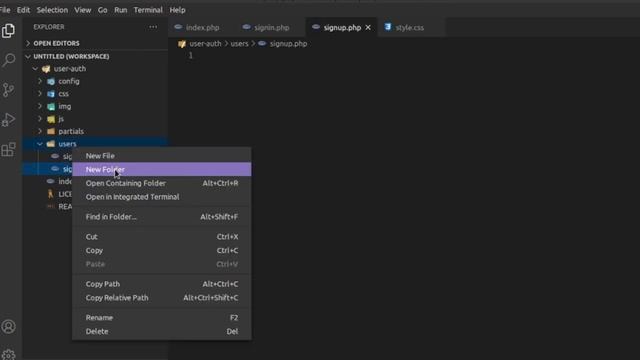Click the partials folder icon
Screen dimensions: 640x360
pyautogui.click(x=51, y=131)
